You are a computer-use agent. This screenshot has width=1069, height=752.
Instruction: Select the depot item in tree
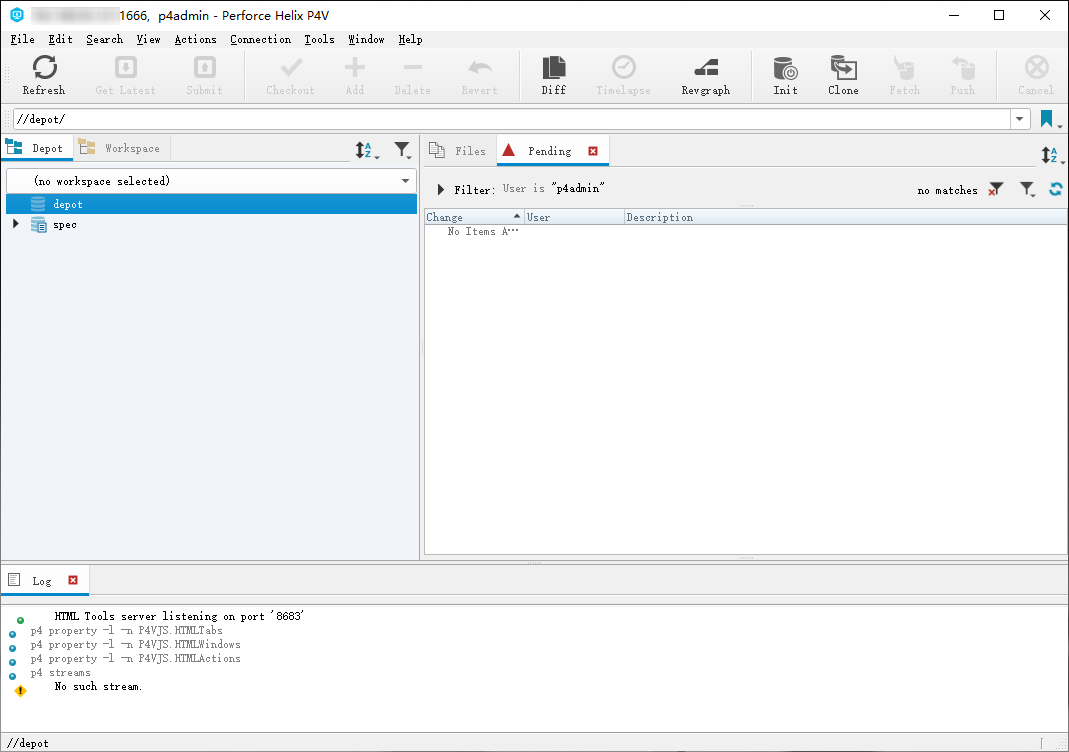(x=211, y=204)
